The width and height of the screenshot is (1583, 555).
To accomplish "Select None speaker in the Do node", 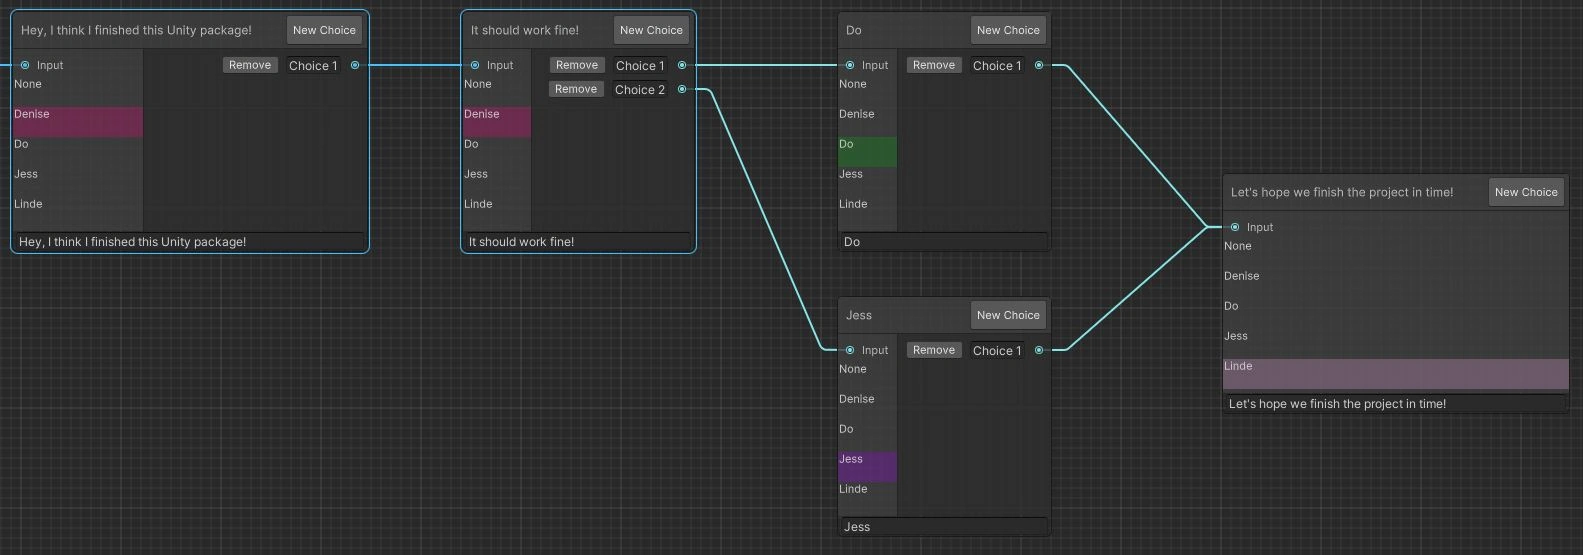I will pos(867,91).
